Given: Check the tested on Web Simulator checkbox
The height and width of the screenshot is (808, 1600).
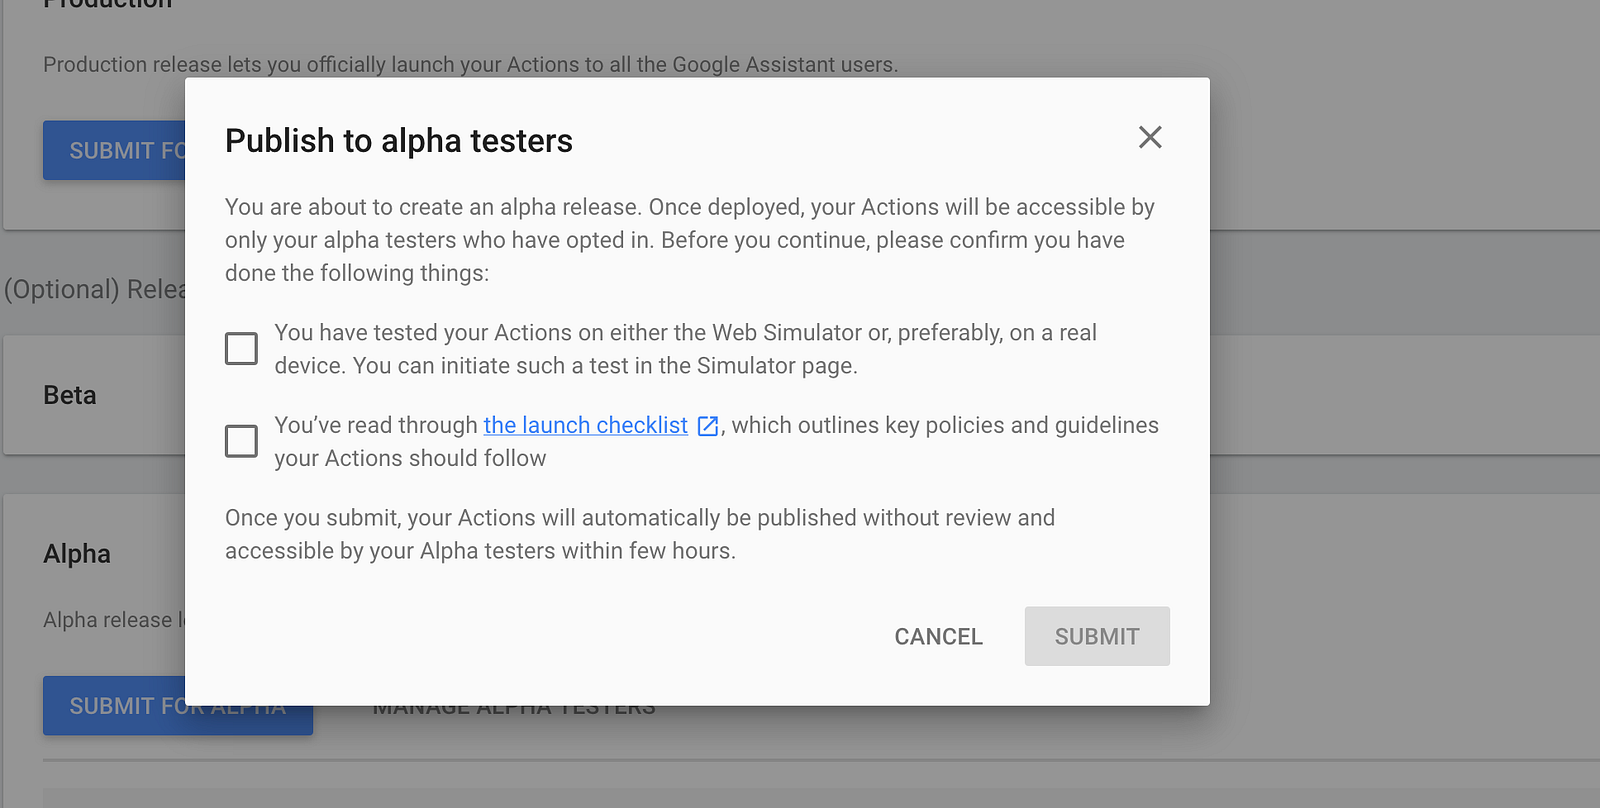Looking at the screenshot, I should (x=241, y=349).
